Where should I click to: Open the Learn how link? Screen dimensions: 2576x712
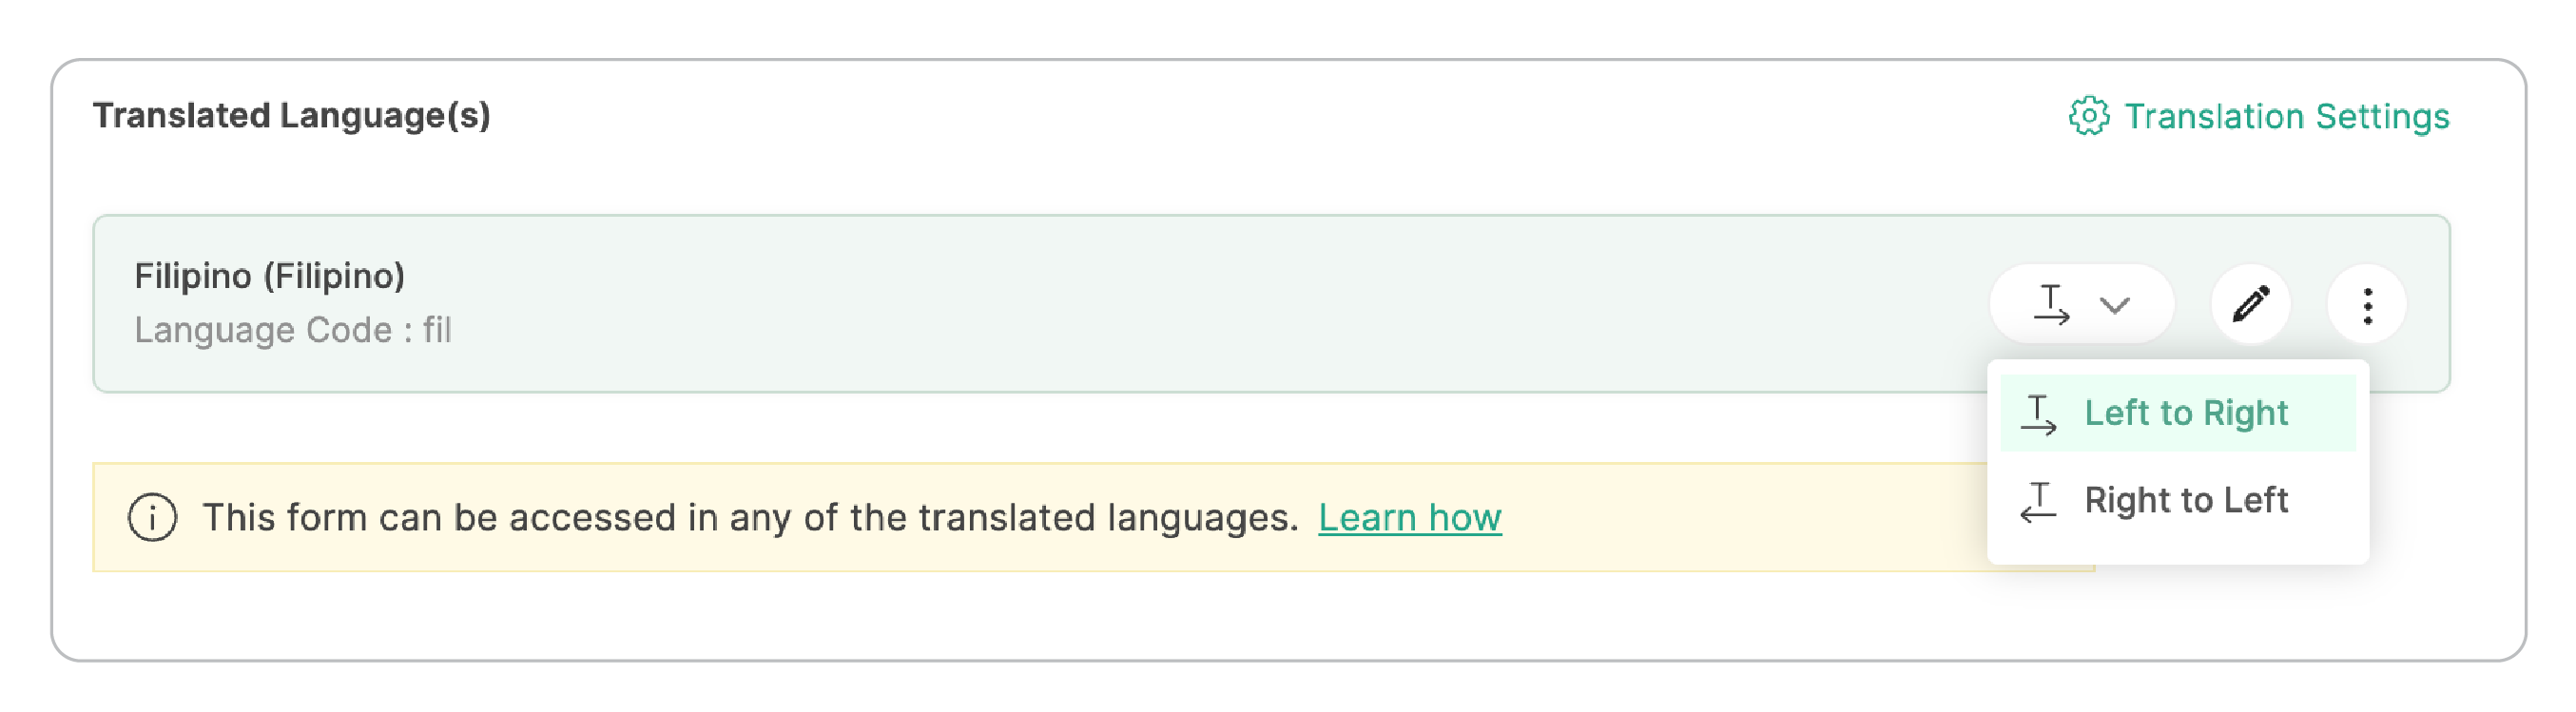coord(1409,517)
